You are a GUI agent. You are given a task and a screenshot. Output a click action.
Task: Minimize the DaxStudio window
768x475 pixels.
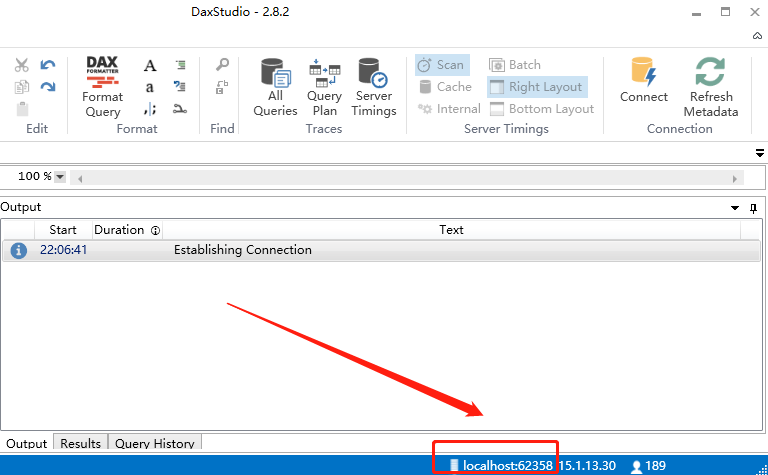tap(696, 14)
